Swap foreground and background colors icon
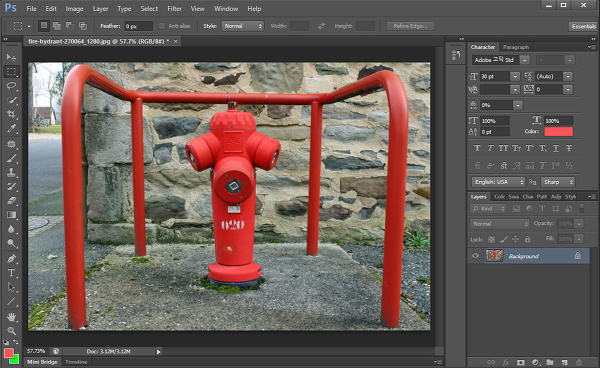Image resolution: width=600 pixels, height=368 pixels. pos(16,342)
